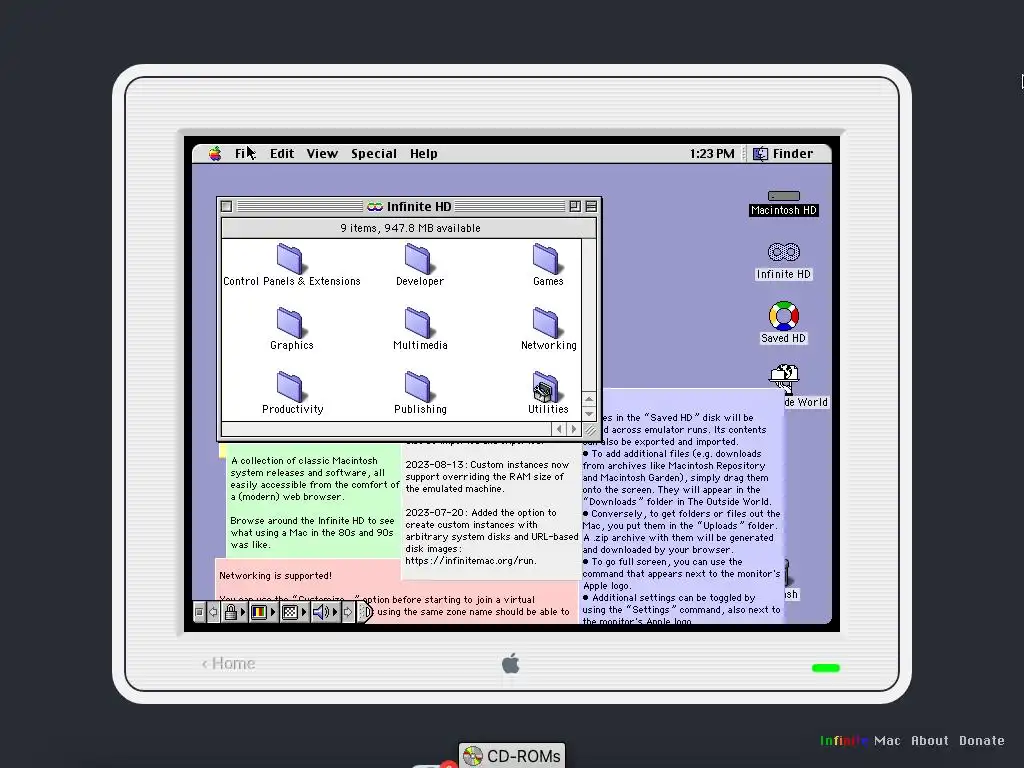Click the control strip close box
Image resolution: width=1024 pixels, height=768 pixels.
(199, 612)
